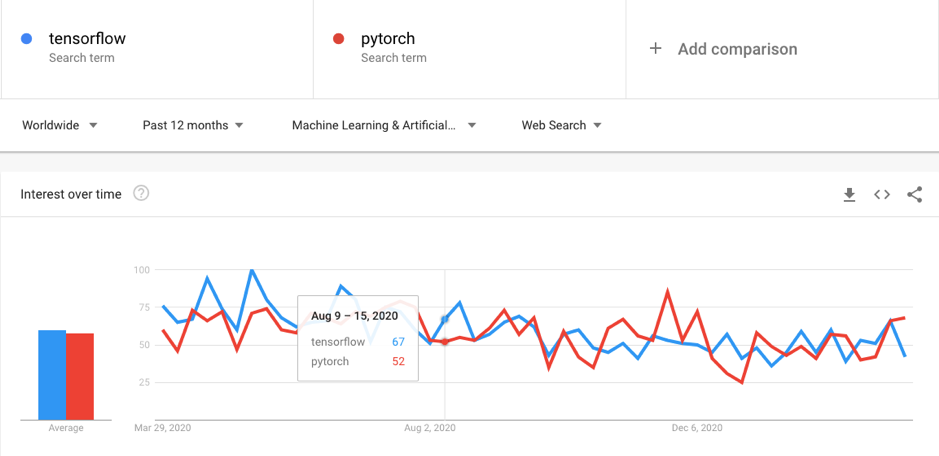Click the blue tensorflow average bar
This screenshot has width=939, height=456.
pos(52,375)
